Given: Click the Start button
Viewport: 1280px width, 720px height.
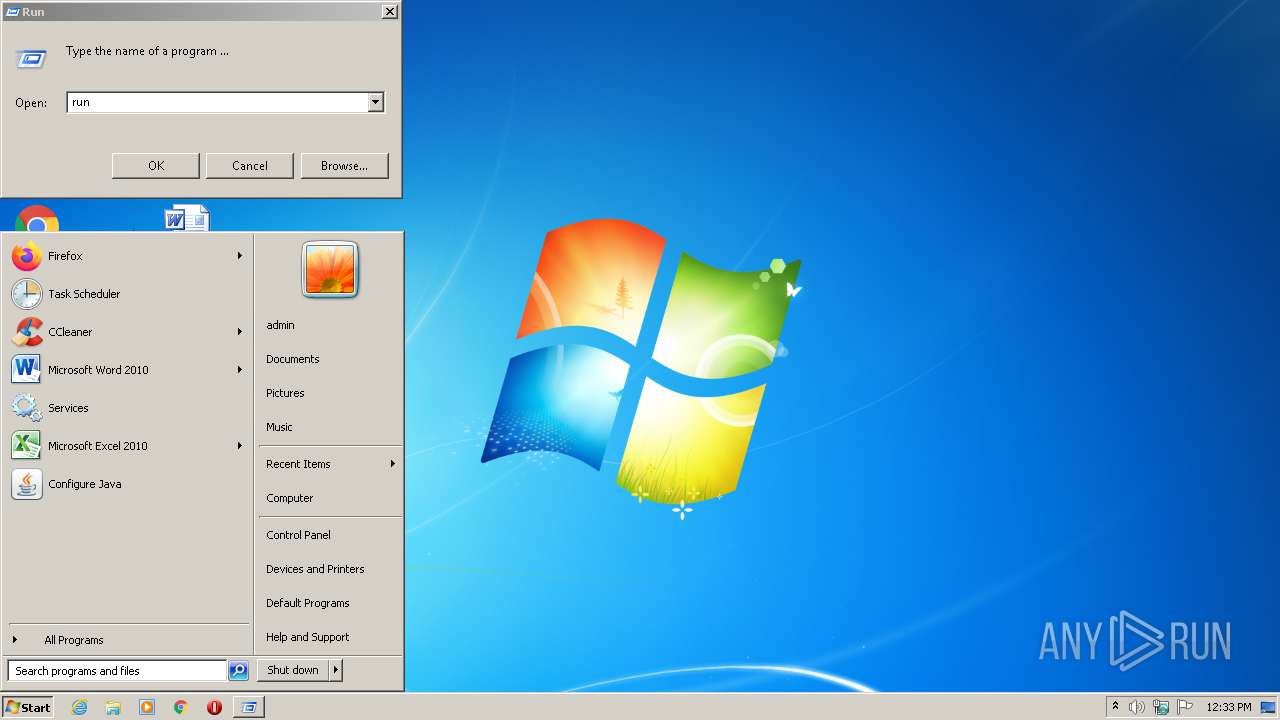Looking at the screenshot, I should [28, 707].
